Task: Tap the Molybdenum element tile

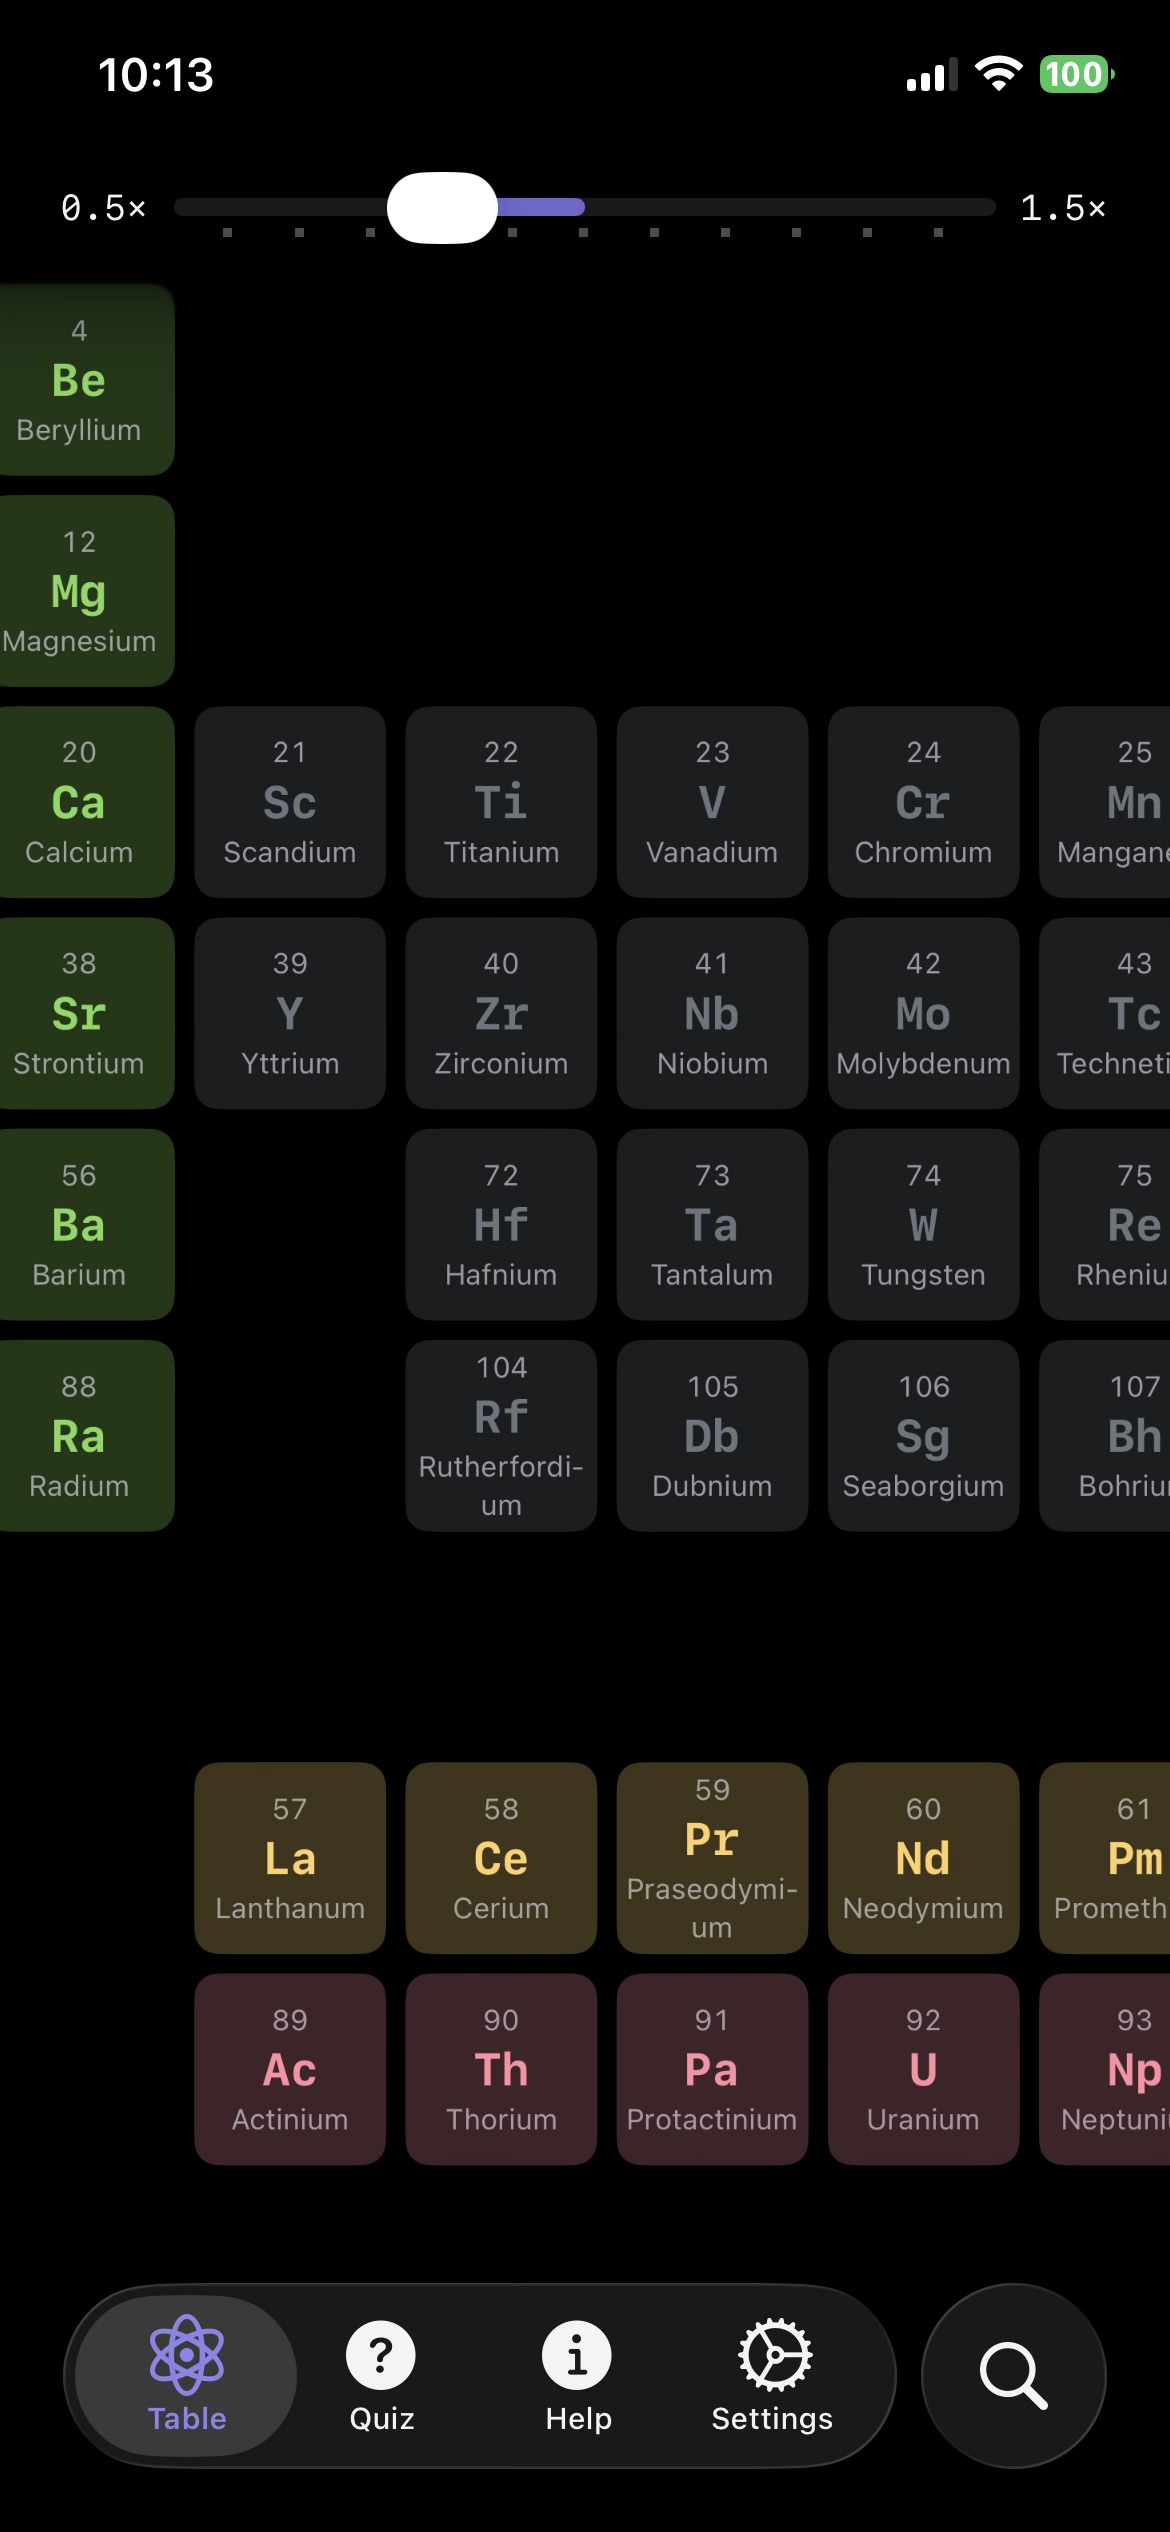Action: pyautogui.click(x=923, y=1013)
